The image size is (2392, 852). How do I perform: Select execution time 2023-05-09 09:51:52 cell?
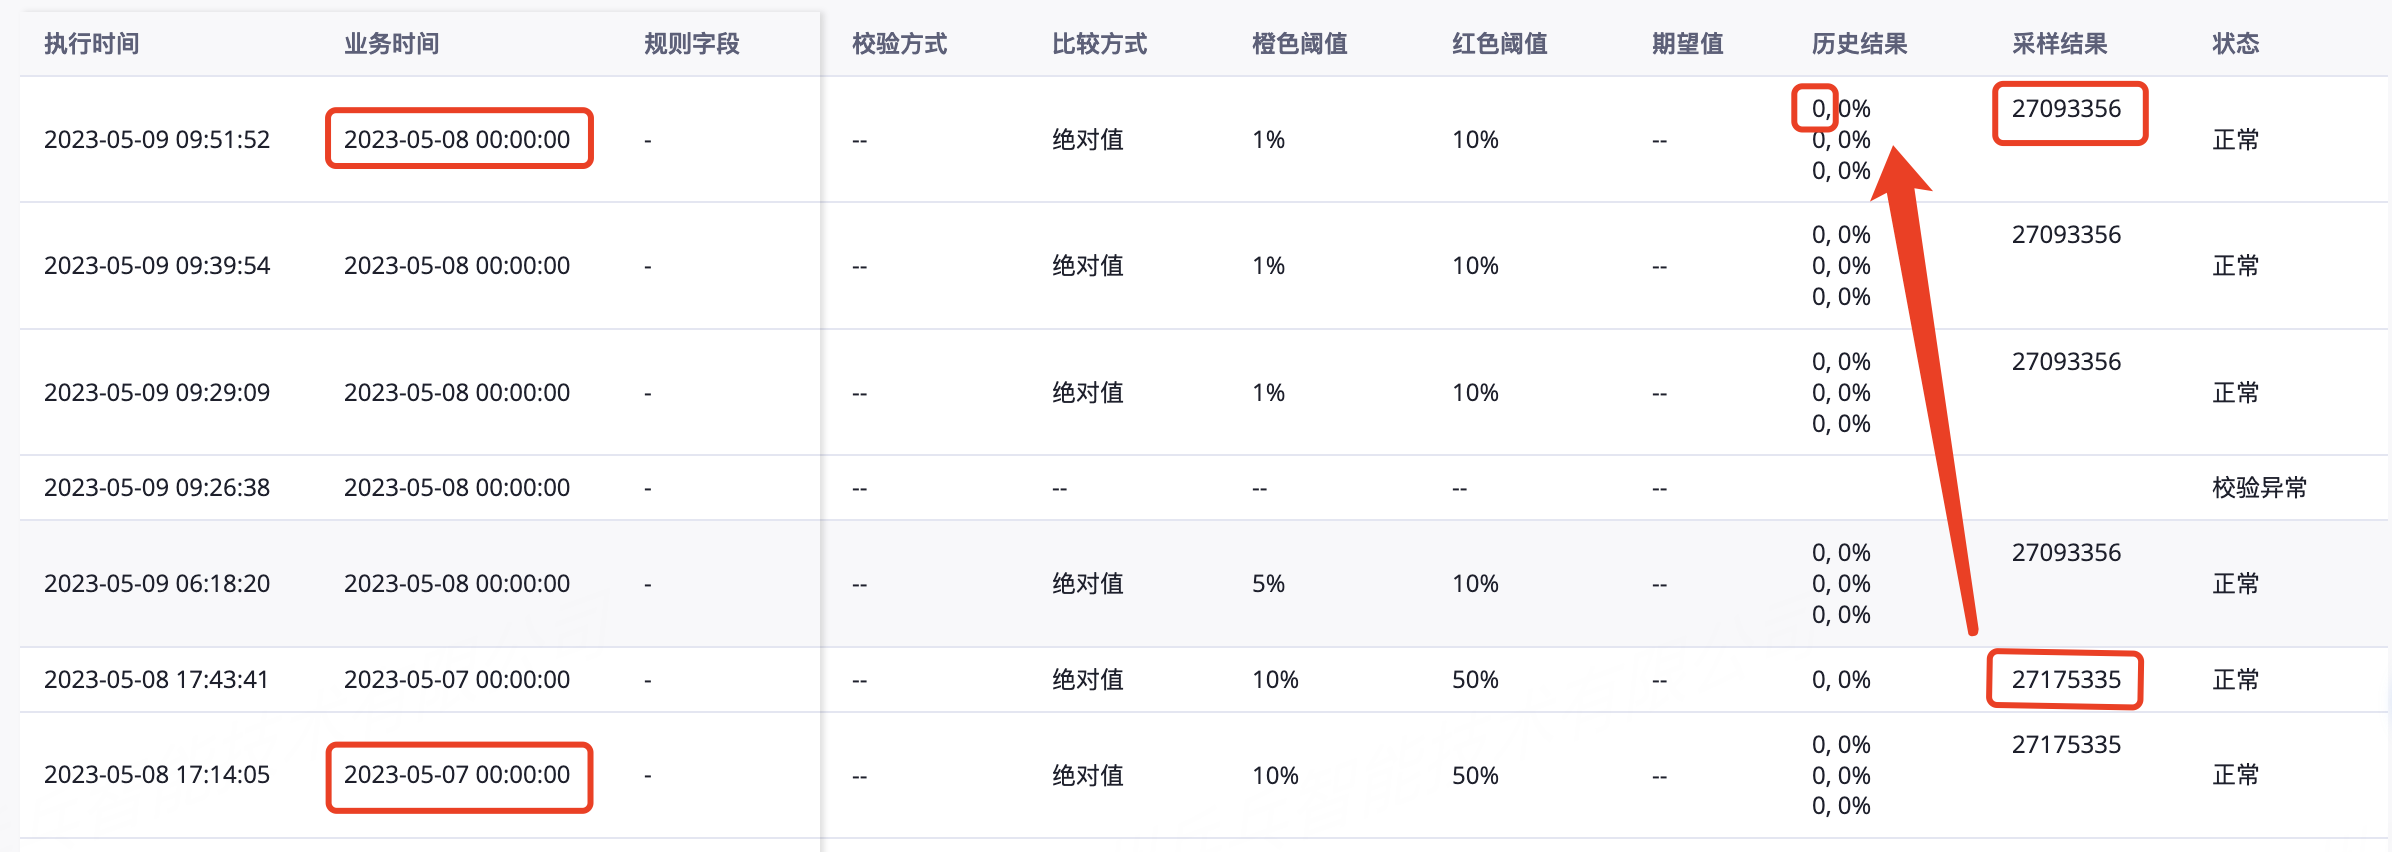[157, 139]
